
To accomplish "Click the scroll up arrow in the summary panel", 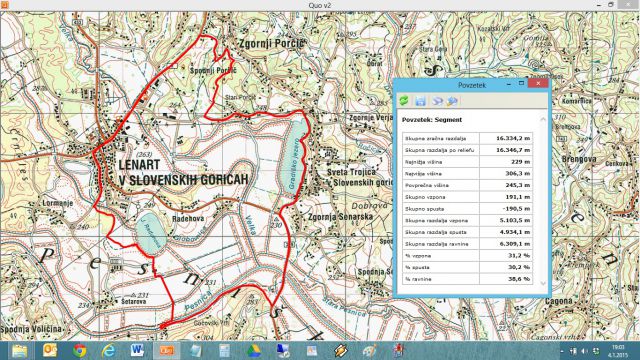I will (543, 120).
